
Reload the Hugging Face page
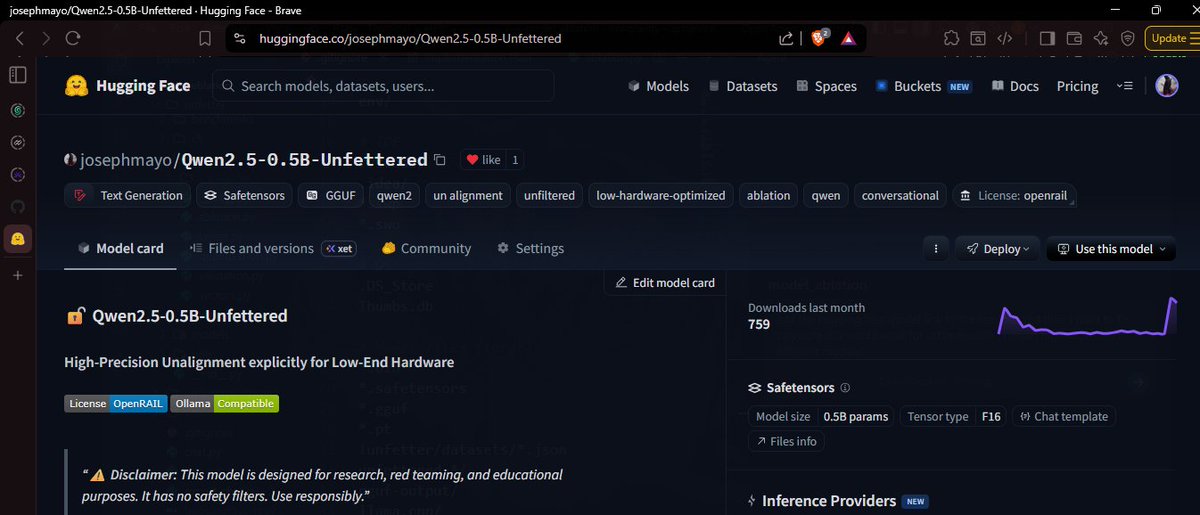pyautogui.click(x=73, y=38)
